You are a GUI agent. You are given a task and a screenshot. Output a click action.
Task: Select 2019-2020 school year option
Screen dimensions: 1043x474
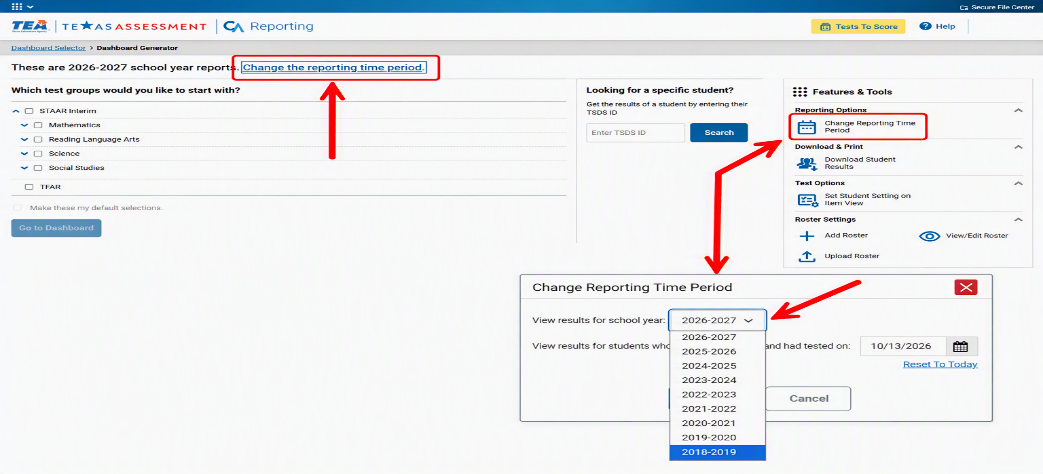(718, 437)
